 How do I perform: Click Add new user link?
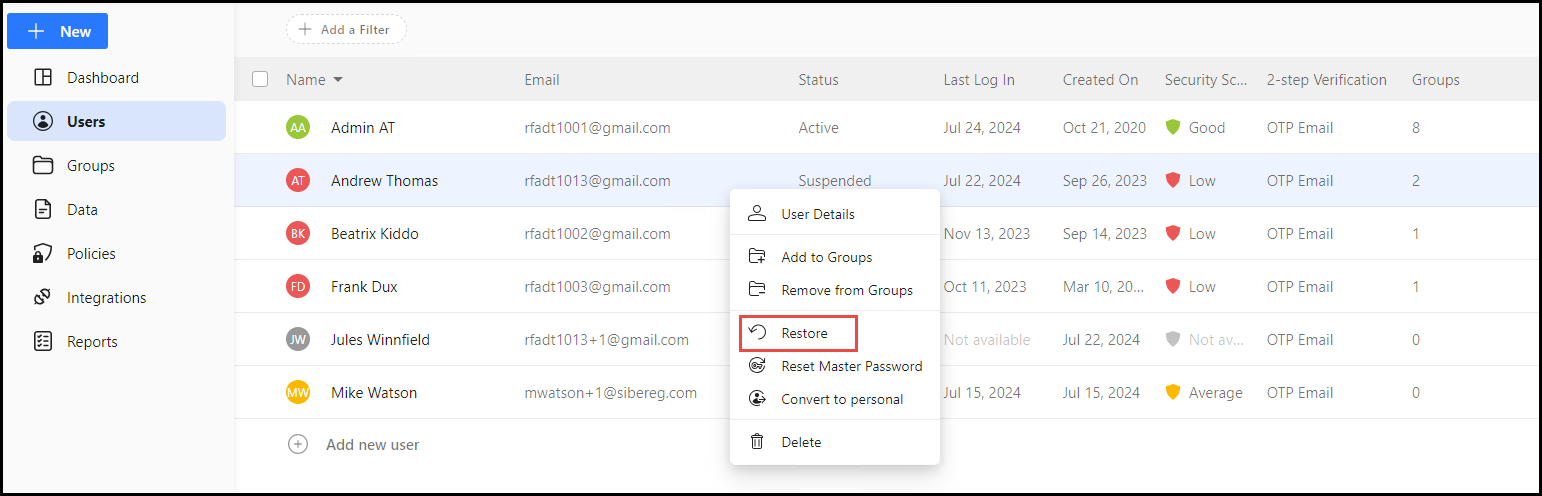pyautogui.click(x=372, y=444)
